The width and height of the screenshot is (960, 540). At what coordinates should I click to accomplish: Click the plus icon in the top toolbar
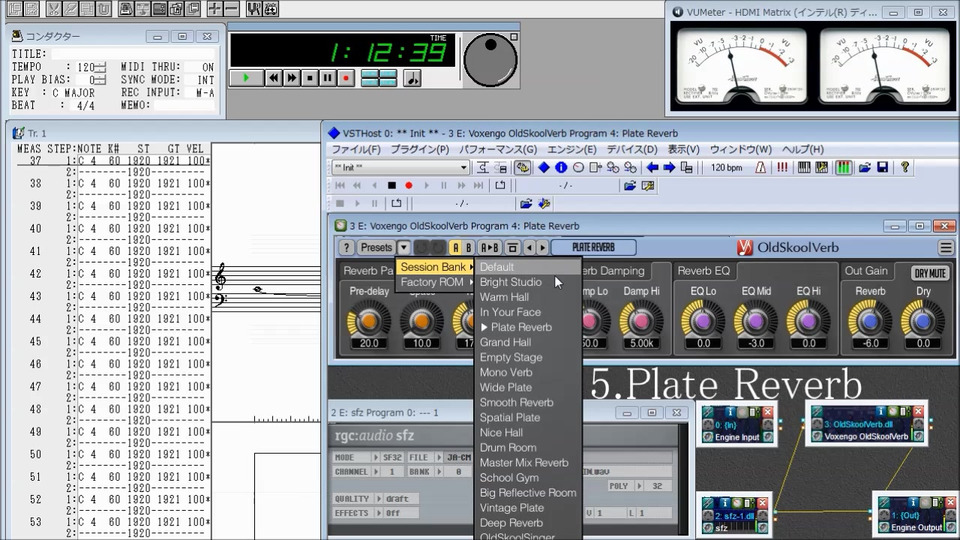tap(214, 9)
